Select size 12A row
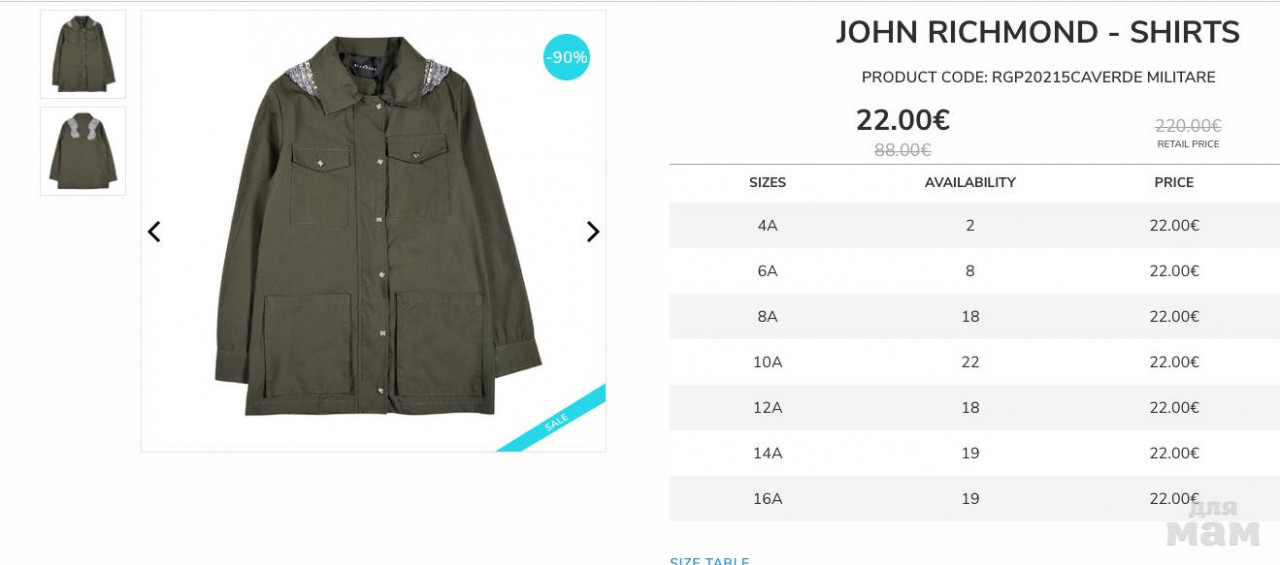 click(975, 408)
